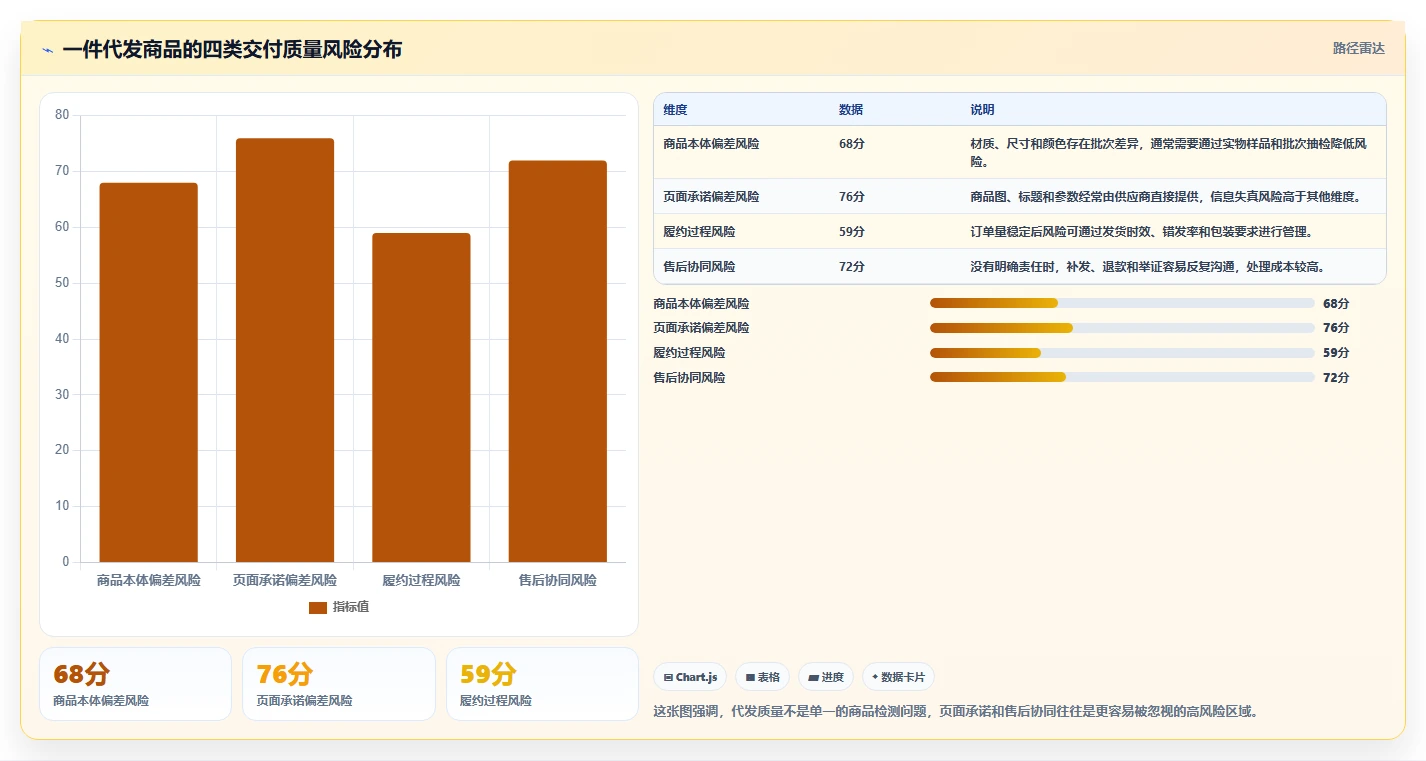Click the 68分 value in table
This screenshot has height=761, width=1426.
(852, 144)
